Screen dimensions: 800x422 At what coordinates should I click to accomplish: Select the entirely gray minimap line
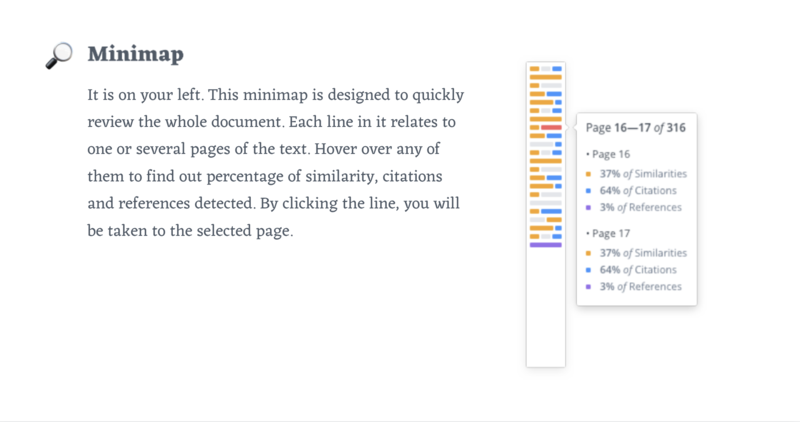click(545, 203)
